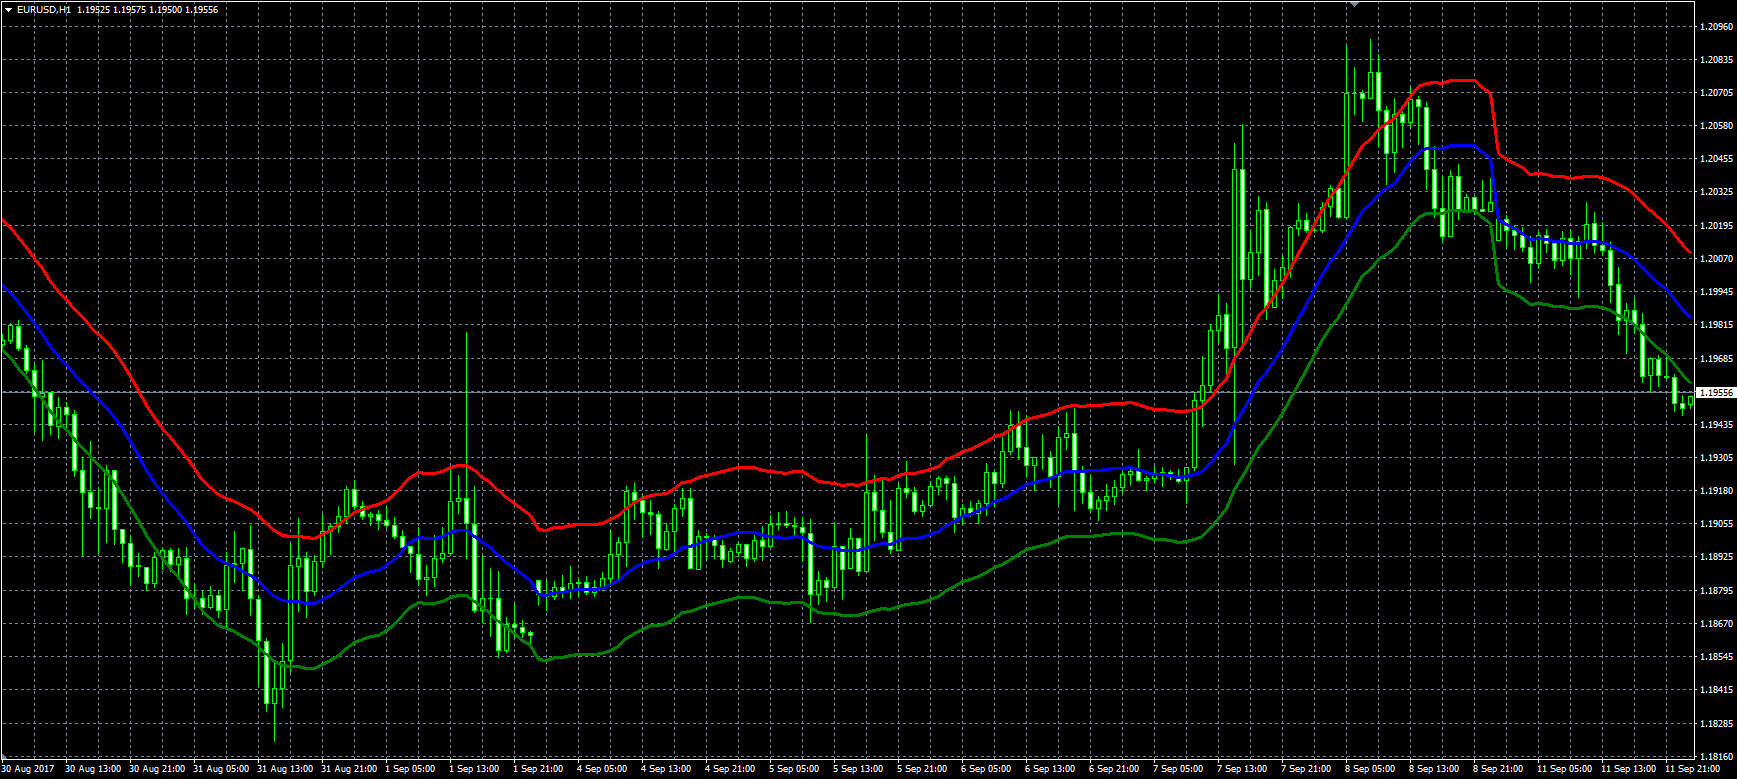Pick the 1.20325 price scale value

(1716, 192)
